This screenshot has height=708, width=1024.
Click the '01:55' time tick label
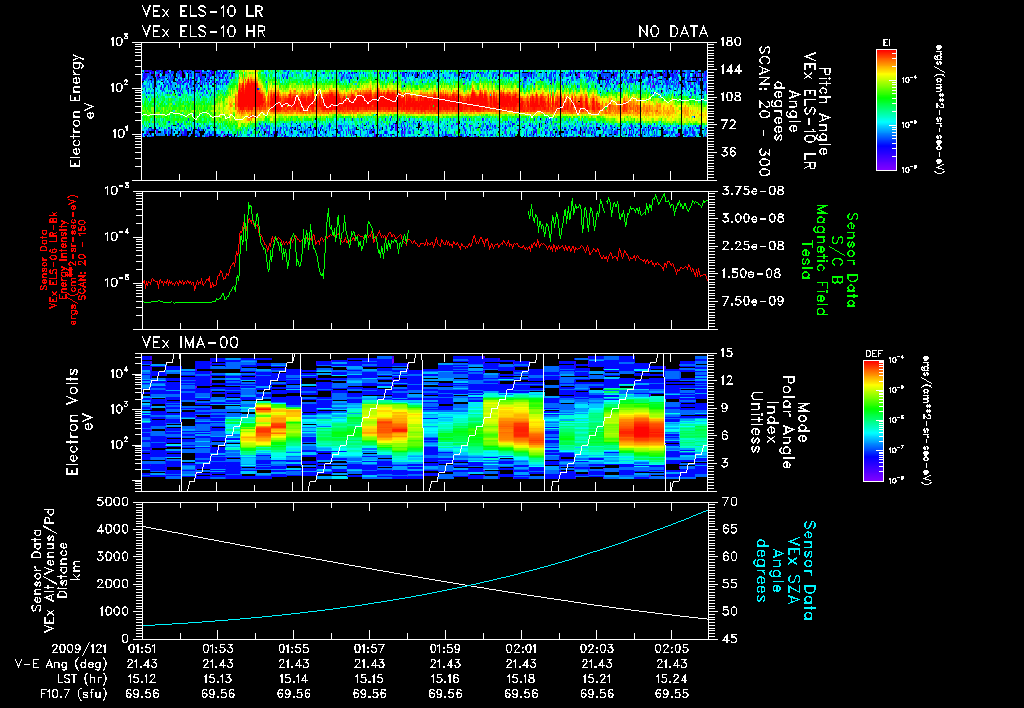click(294, 649)
